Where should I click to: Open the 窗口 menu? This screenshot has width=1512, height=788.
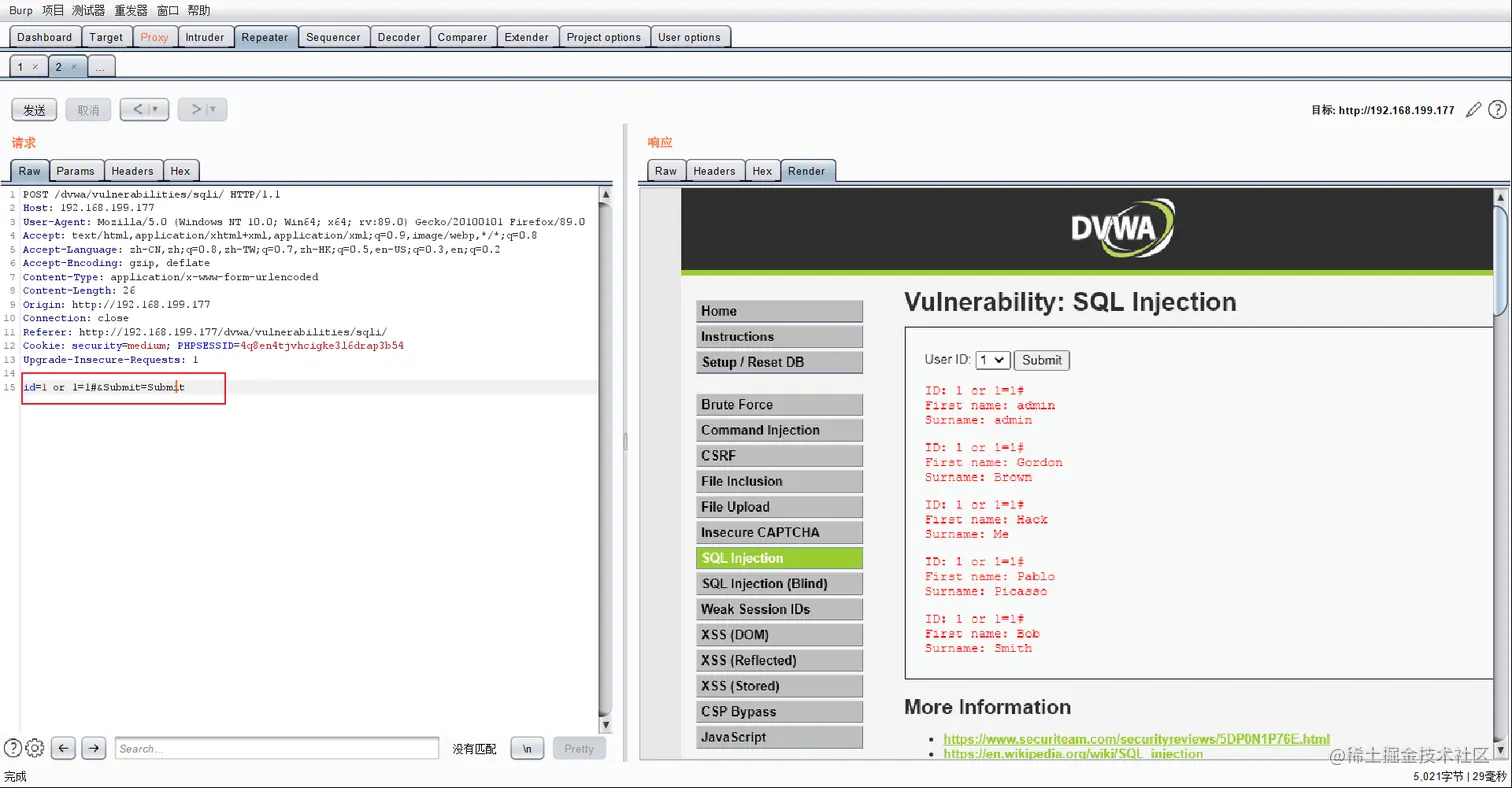168,11
